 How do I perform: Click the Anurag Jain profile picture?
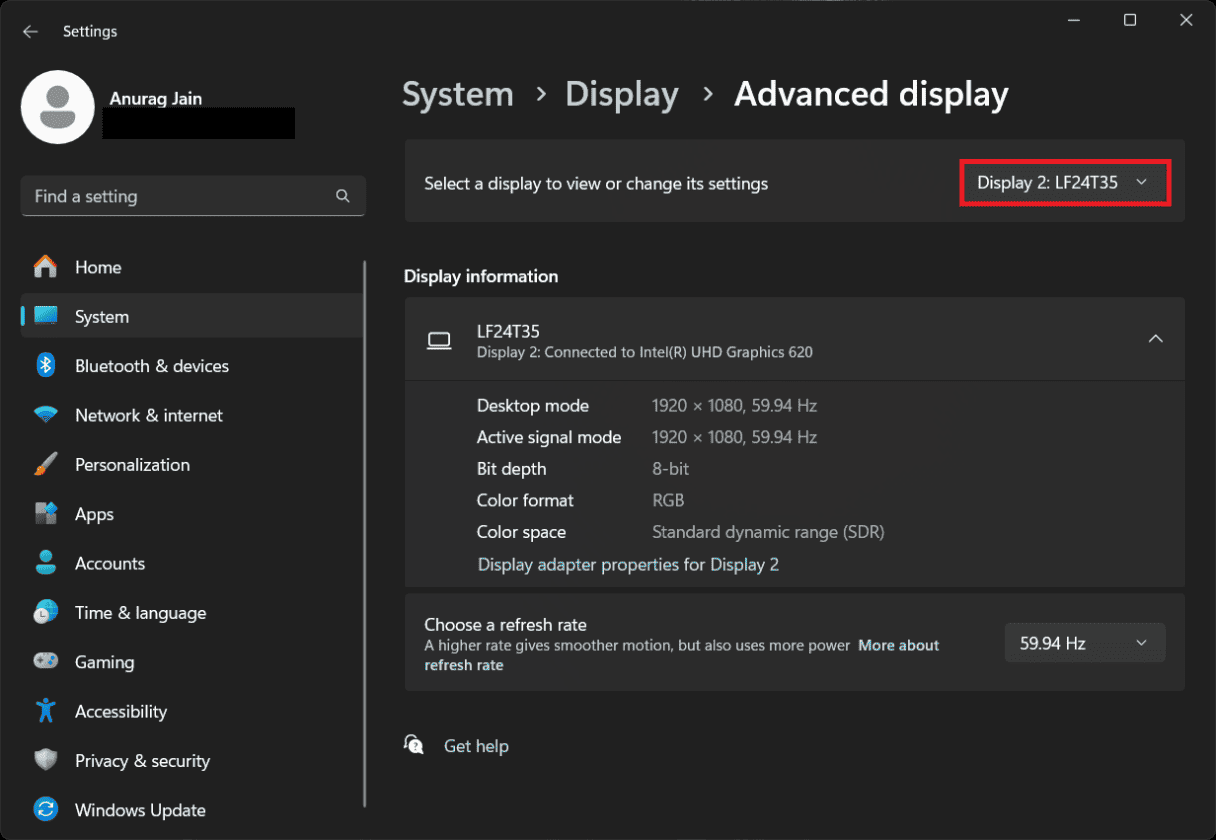pos(57,107)
